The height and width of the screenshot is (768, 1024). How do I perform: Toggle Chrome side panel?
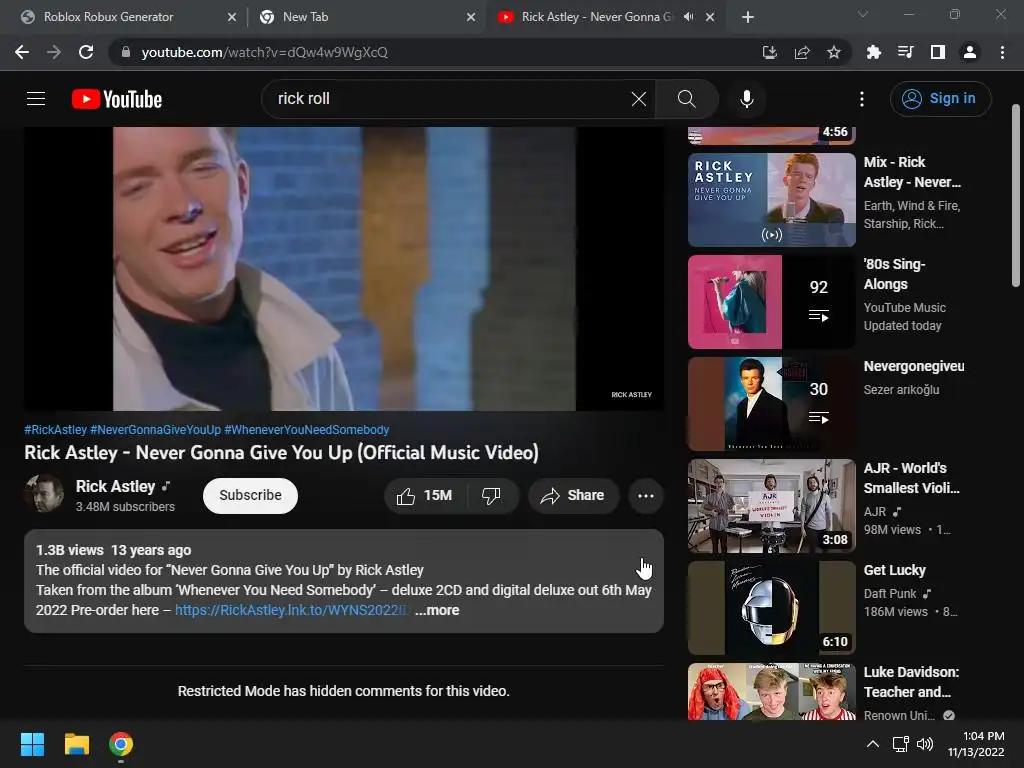[938, 52]
